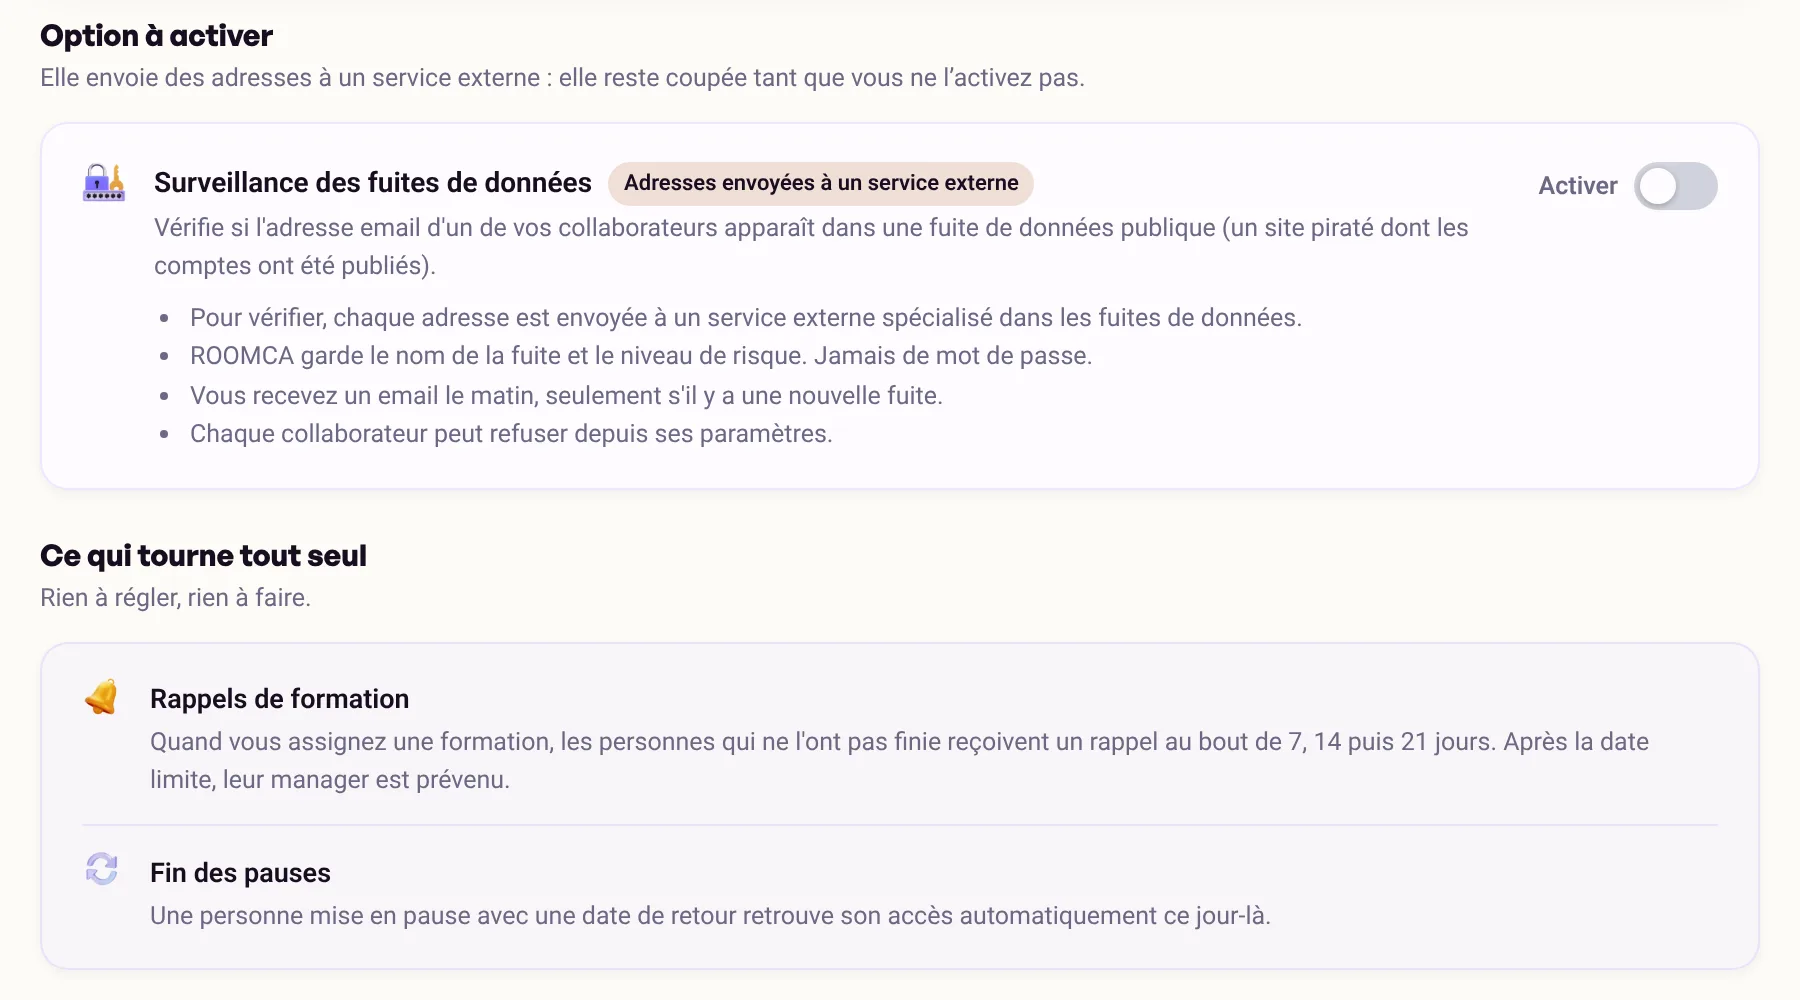Click the bell icon beside Rappels de formation
The height and width of the screenshot is (1000, 1800).
pos(102,697)
